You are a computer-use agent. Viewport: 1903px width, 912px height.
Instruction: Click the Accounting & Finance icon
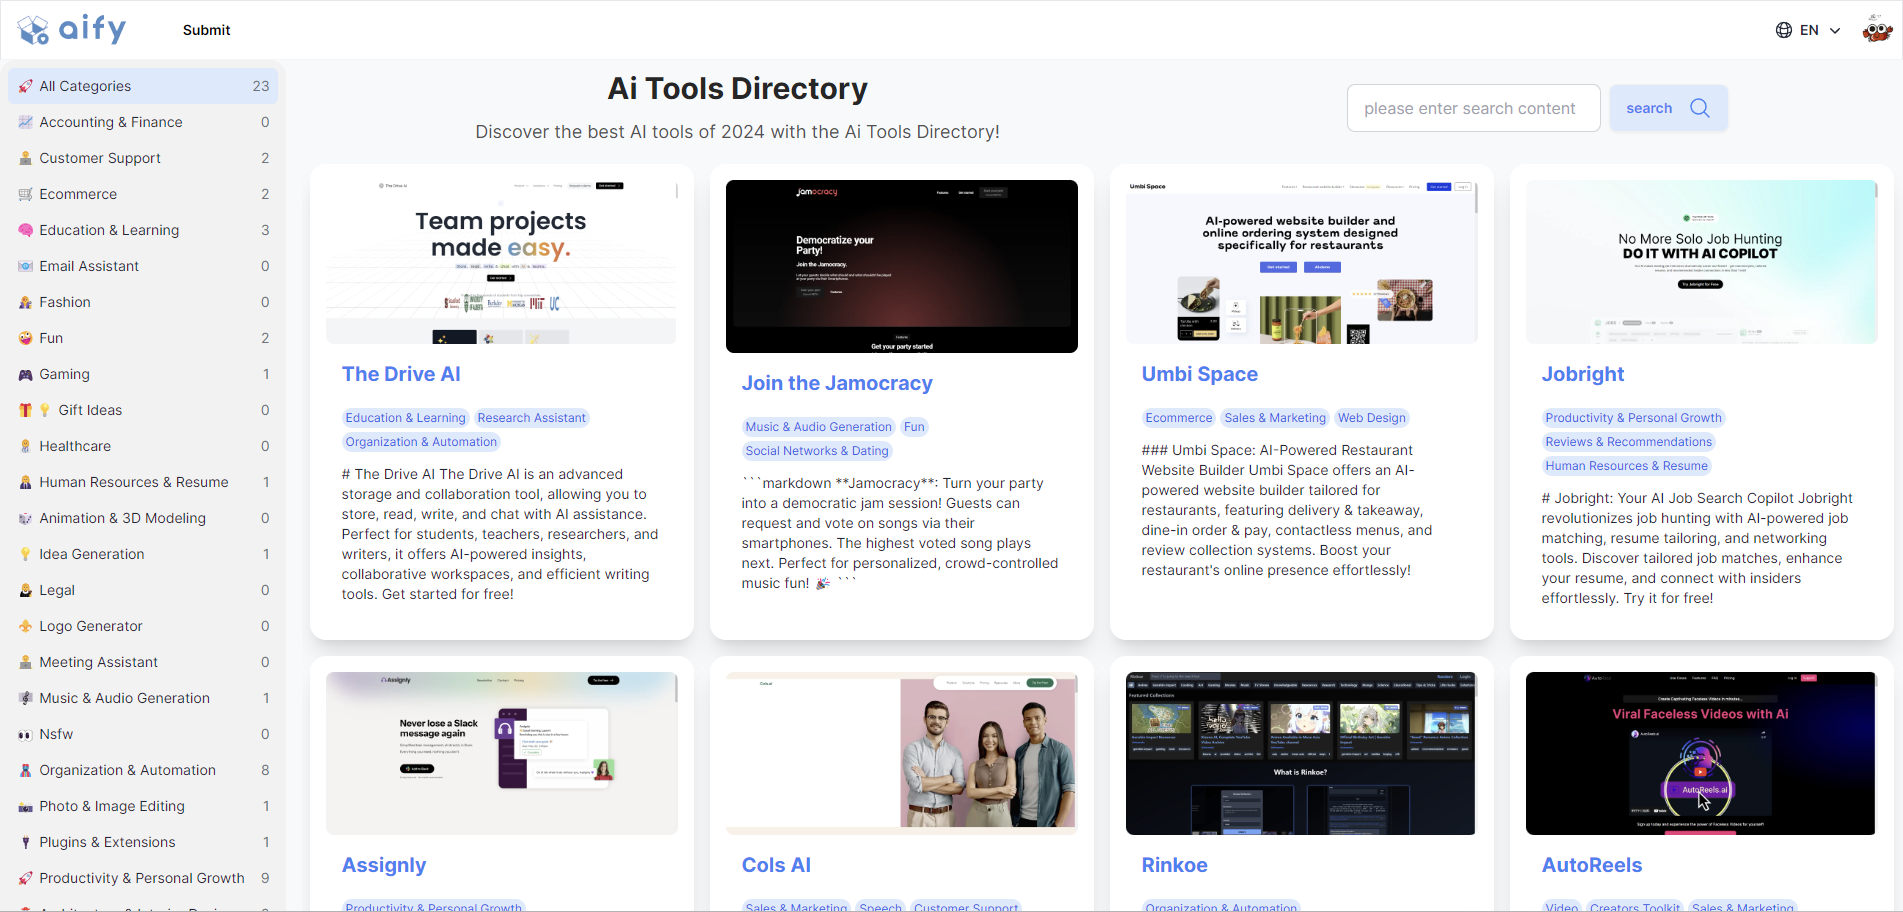pyautogui.click(x=26, y=122)
